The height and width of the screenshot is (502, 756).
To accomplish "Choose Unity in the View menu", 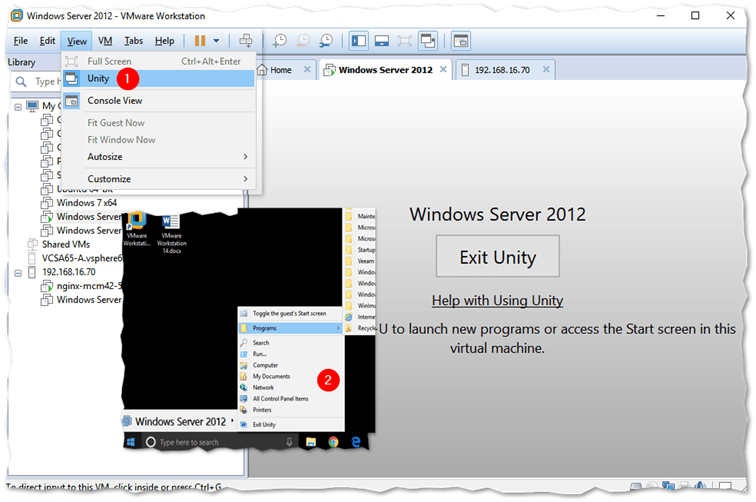I will click(158, 79).
